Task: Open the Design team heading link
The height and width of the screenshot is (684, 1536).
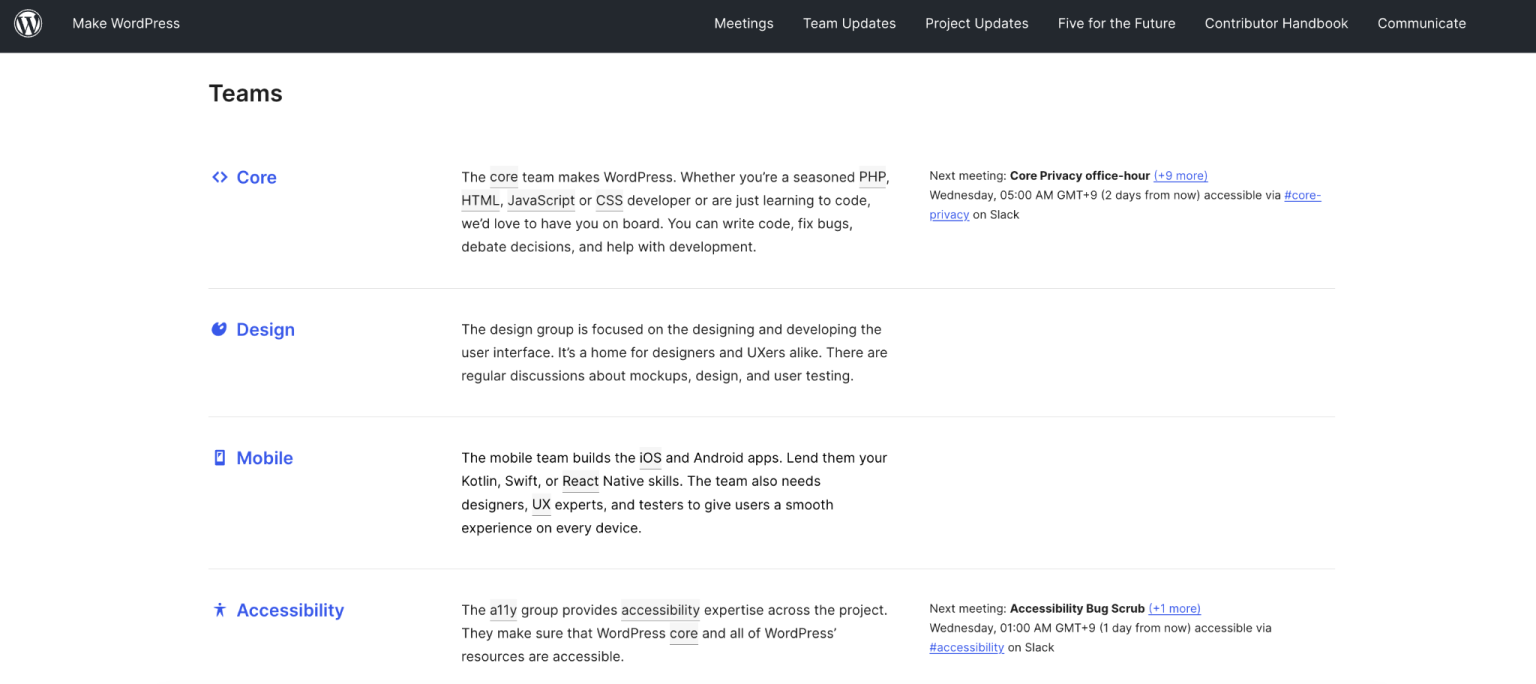Action: 265,329
